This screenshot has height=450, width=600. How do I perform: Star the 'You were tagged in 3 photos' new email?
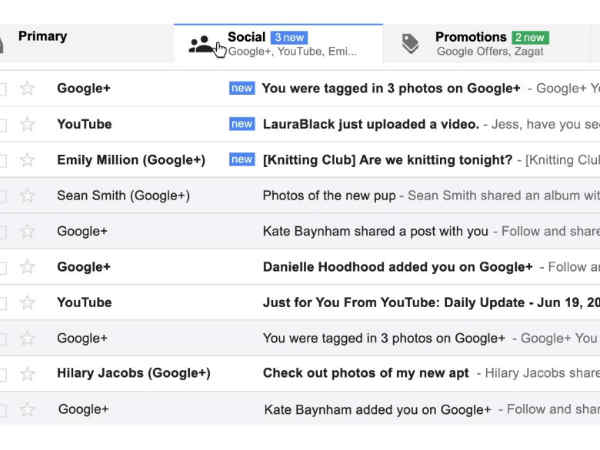pos(27,88)
